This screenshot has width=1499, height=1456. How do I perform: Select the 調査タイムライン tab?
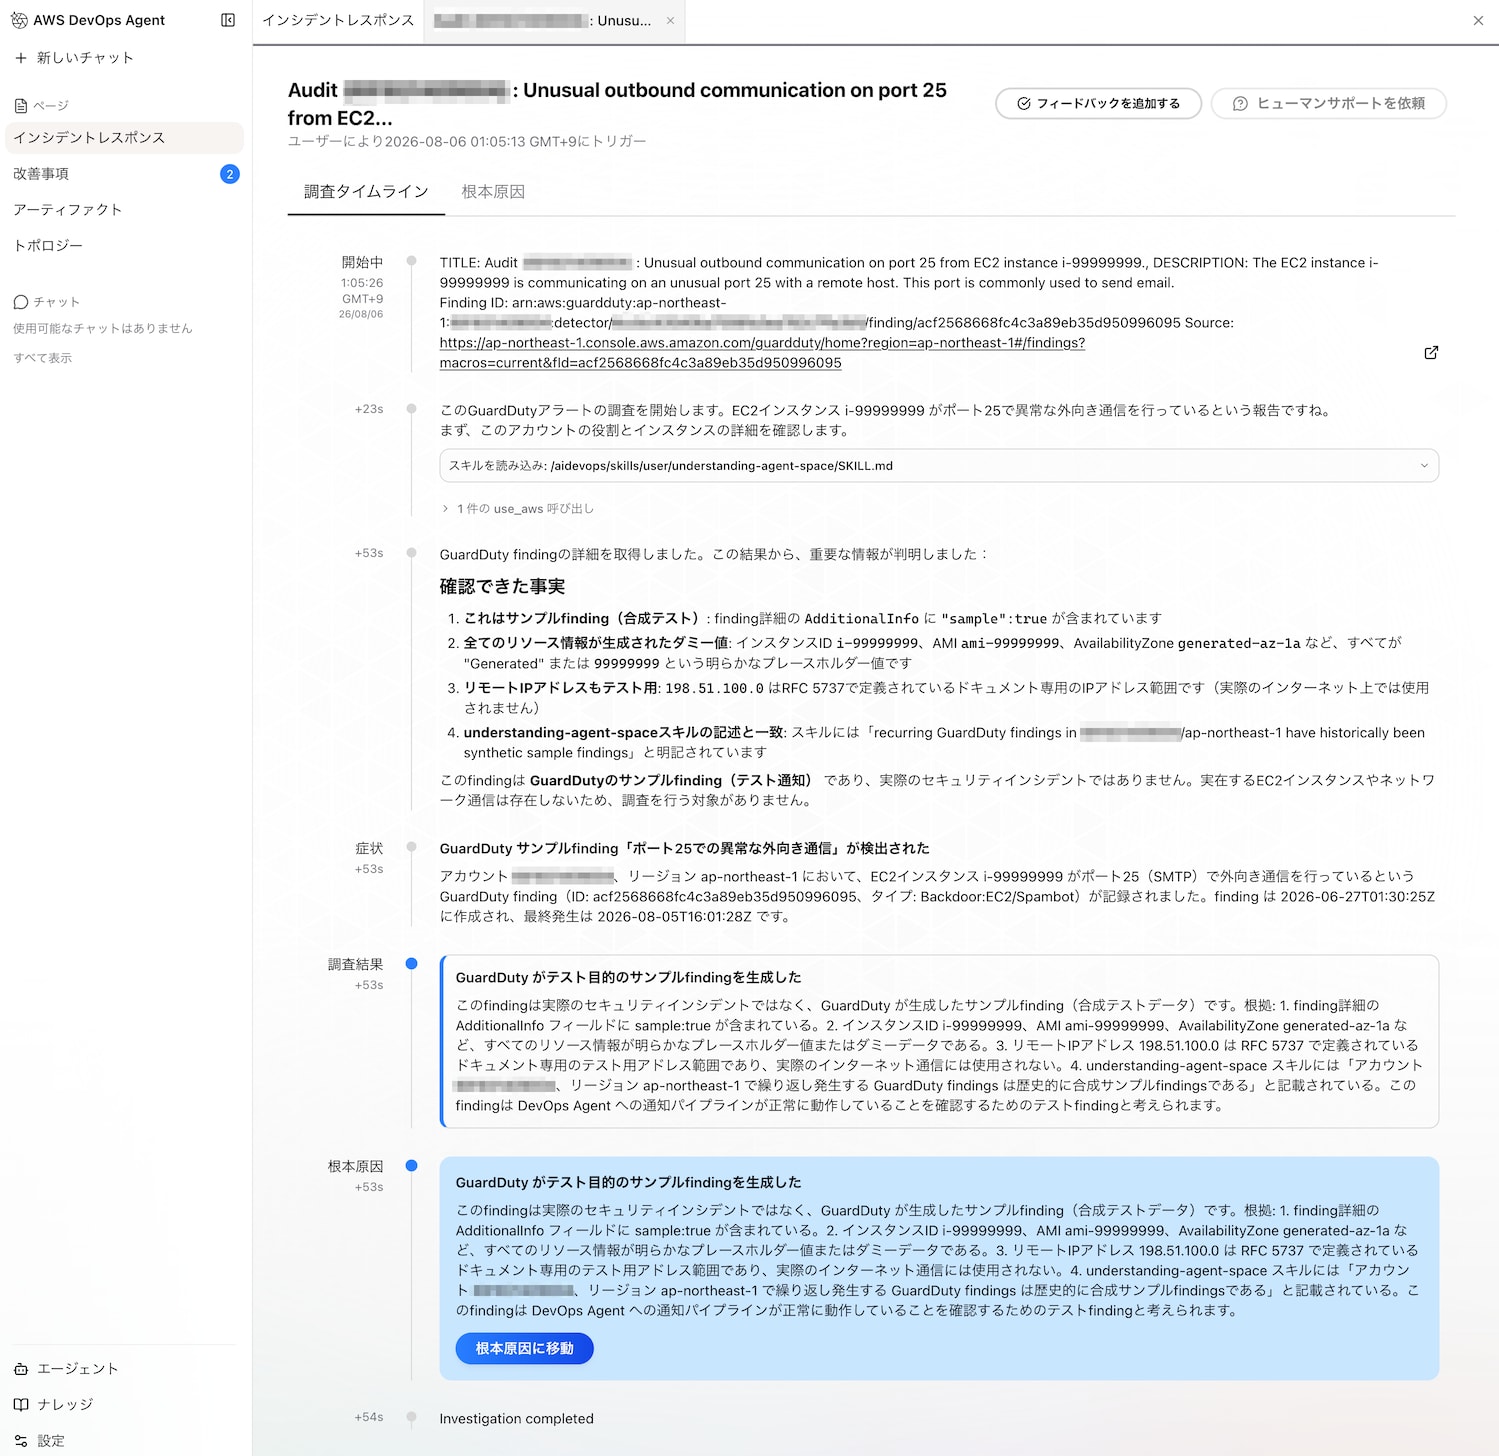coord(366,191)
